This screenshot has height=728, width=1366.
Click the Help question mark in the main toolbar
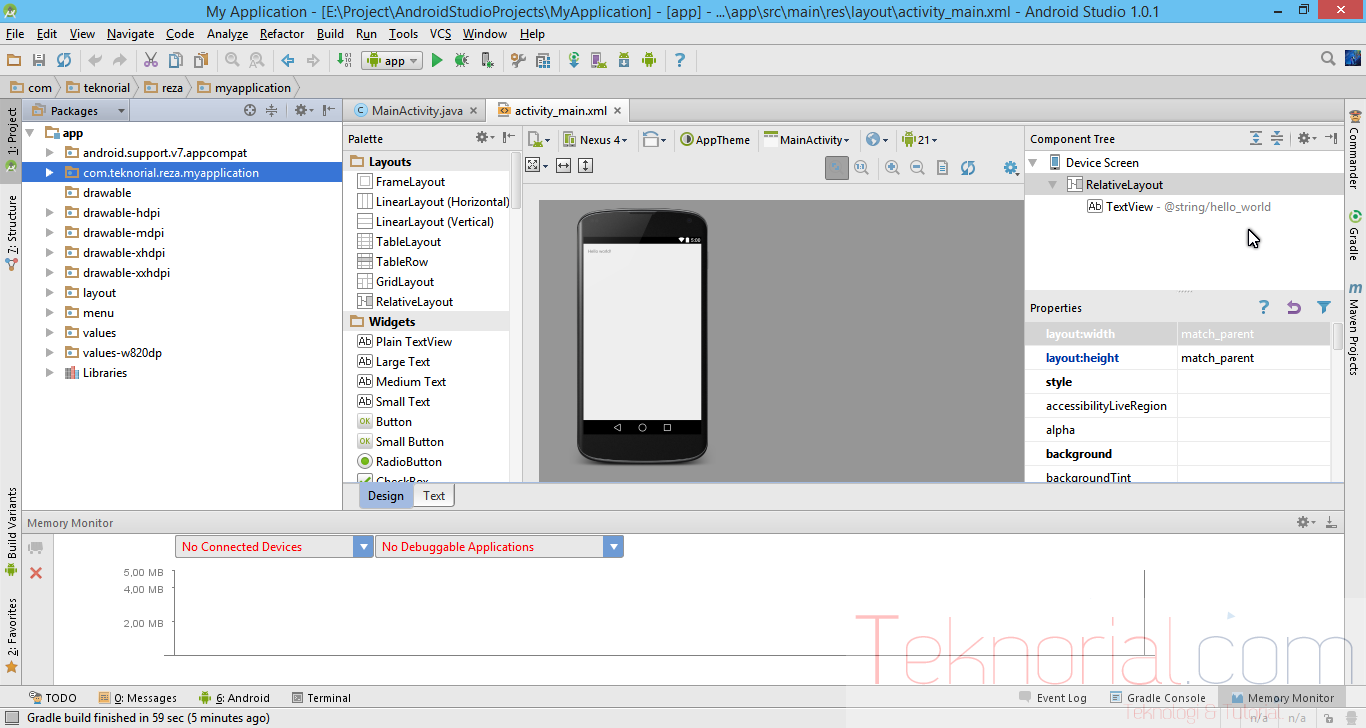coord(680,61)
